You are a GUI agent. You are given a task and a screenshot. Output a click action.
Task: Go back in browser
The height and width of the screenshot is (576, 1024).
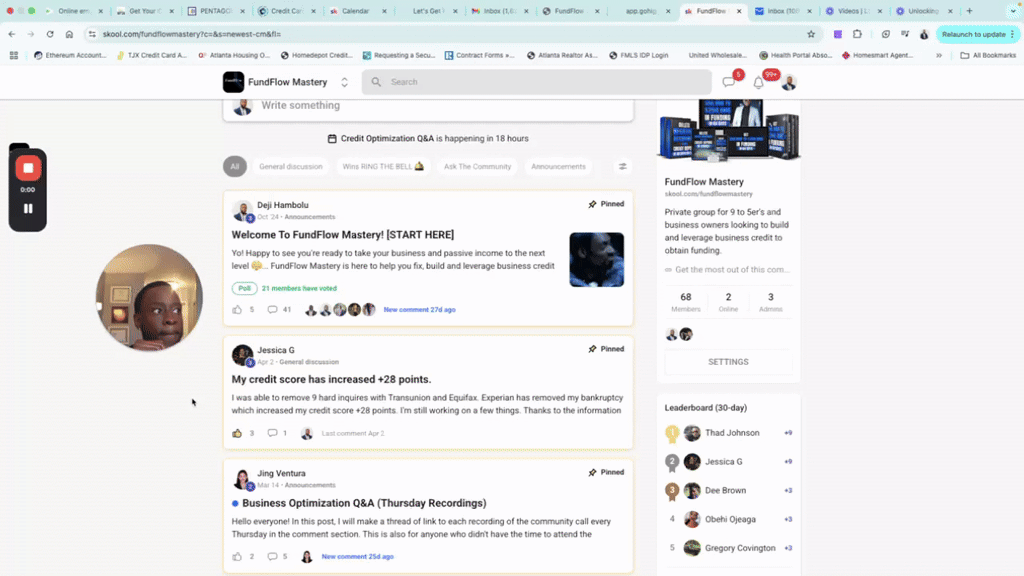coord(12,34)
